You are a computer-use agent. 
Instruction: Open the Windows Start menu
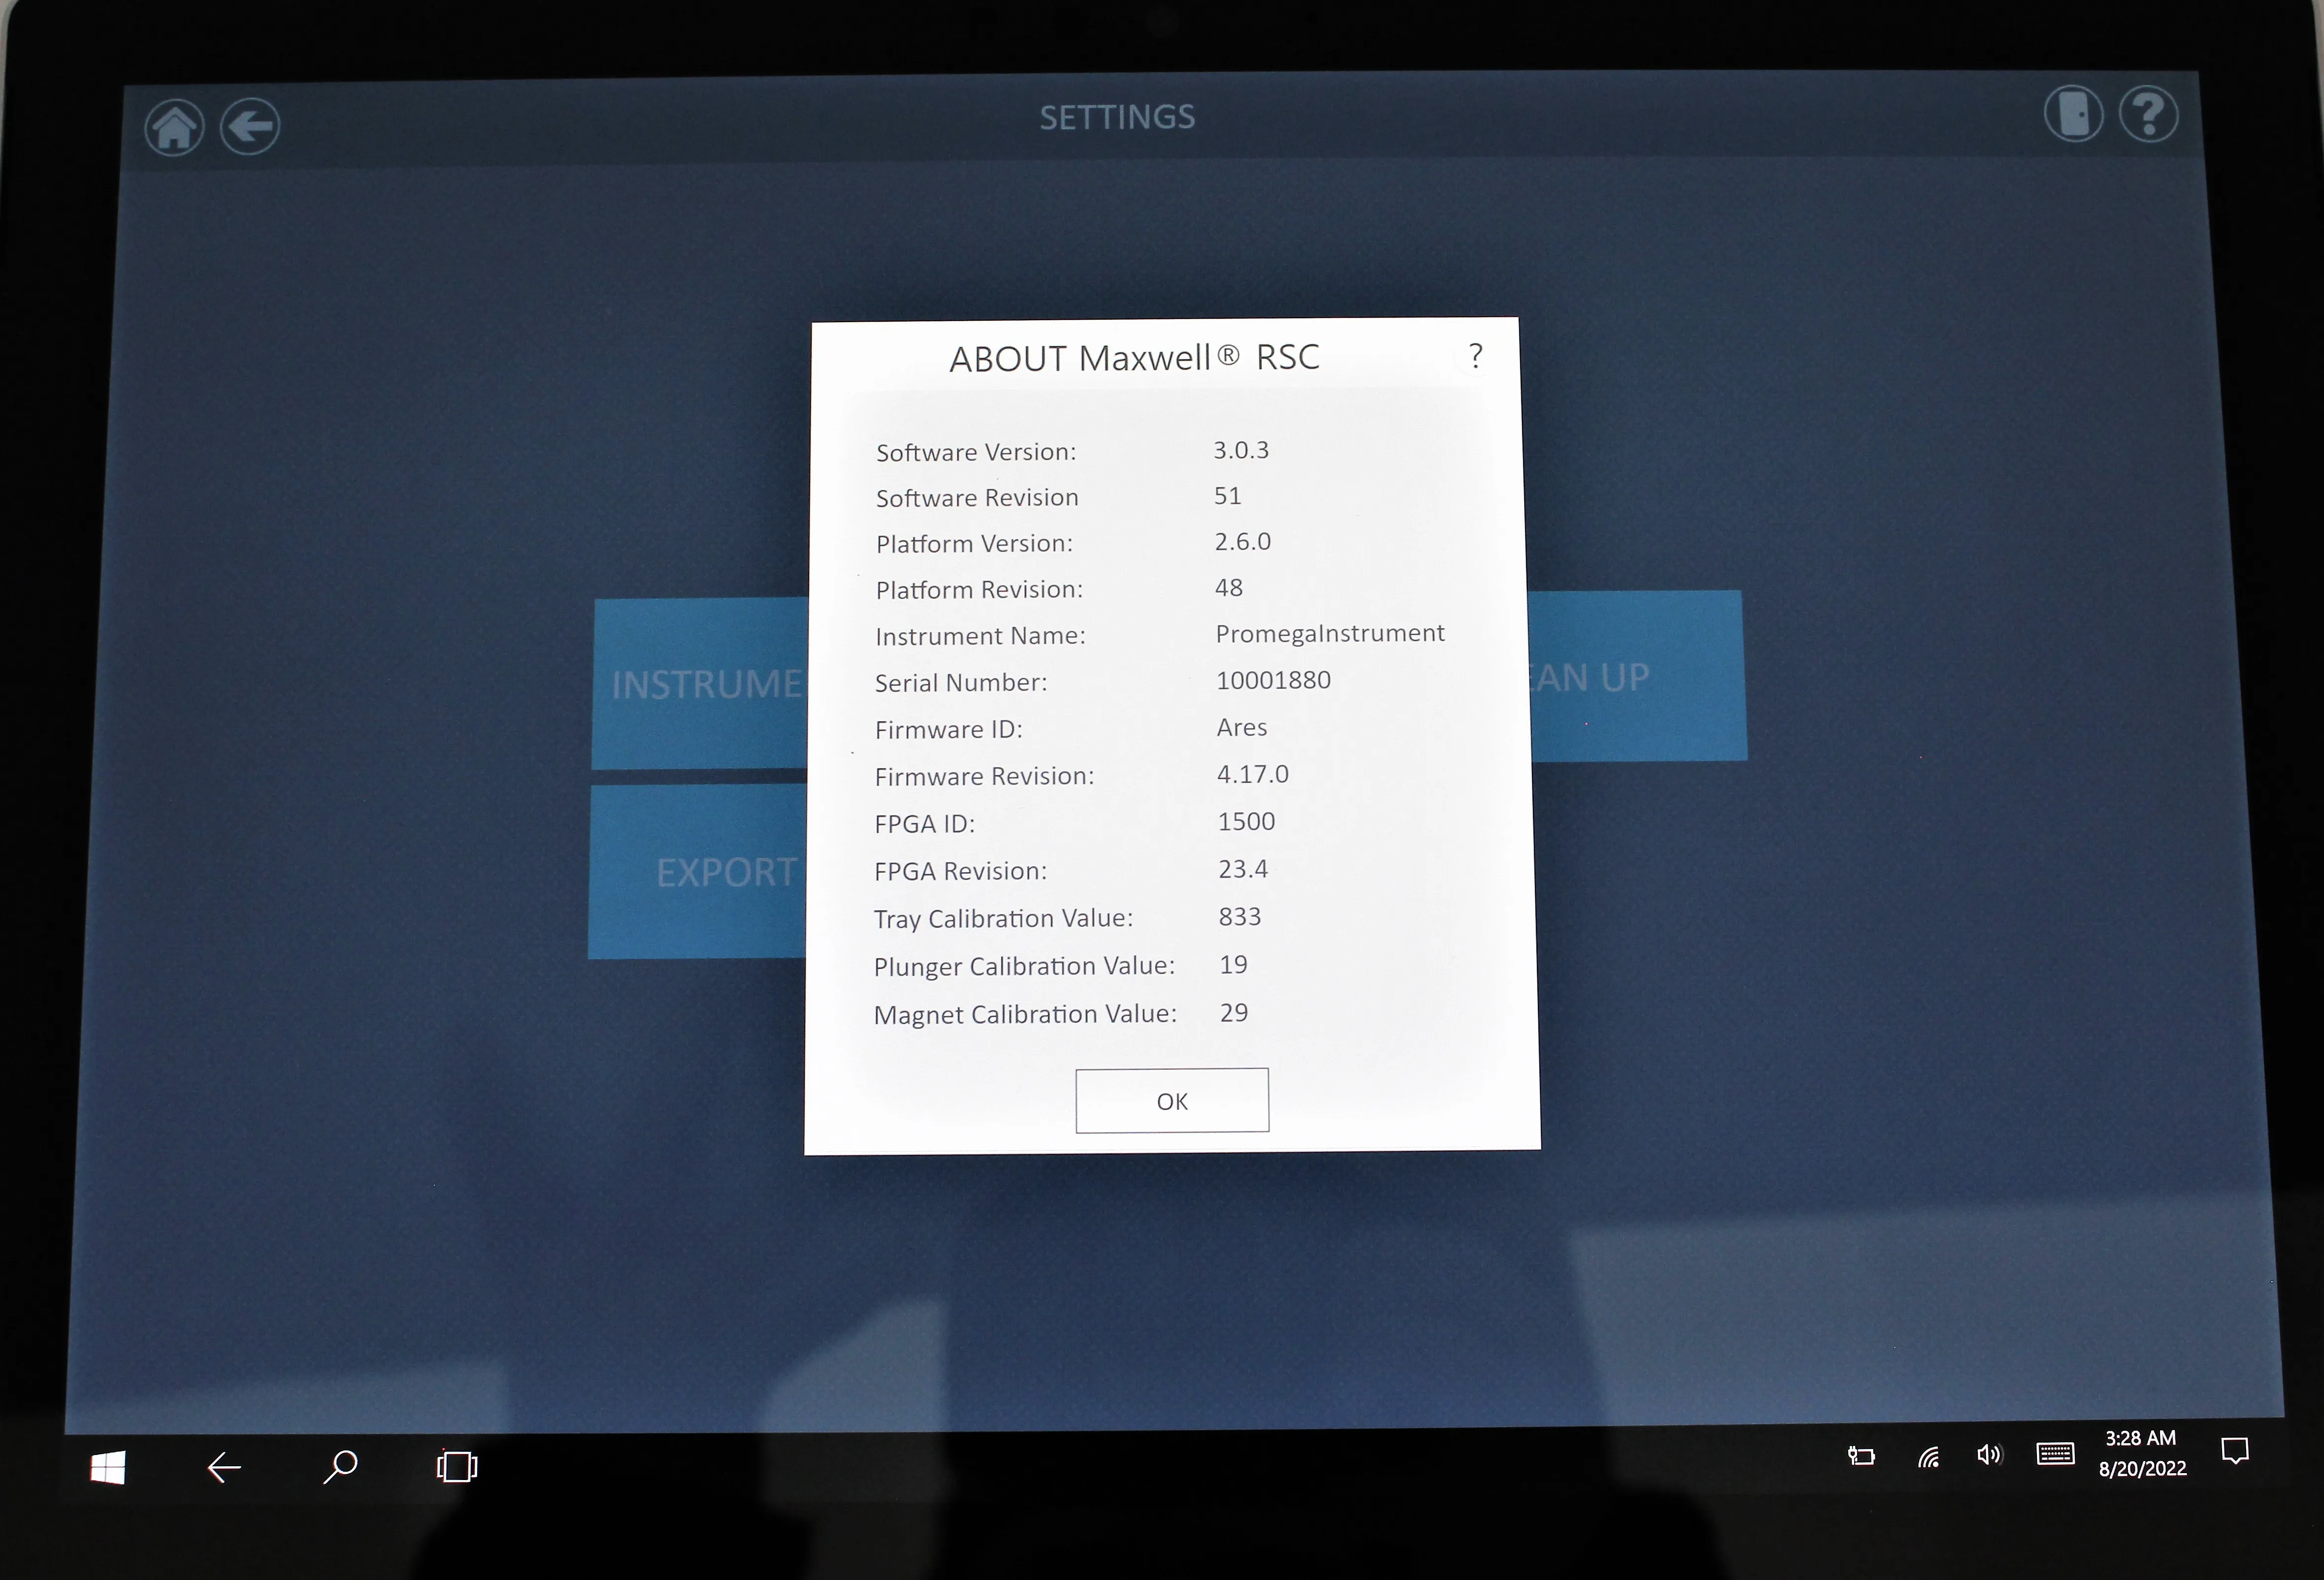coord(107,1467)
